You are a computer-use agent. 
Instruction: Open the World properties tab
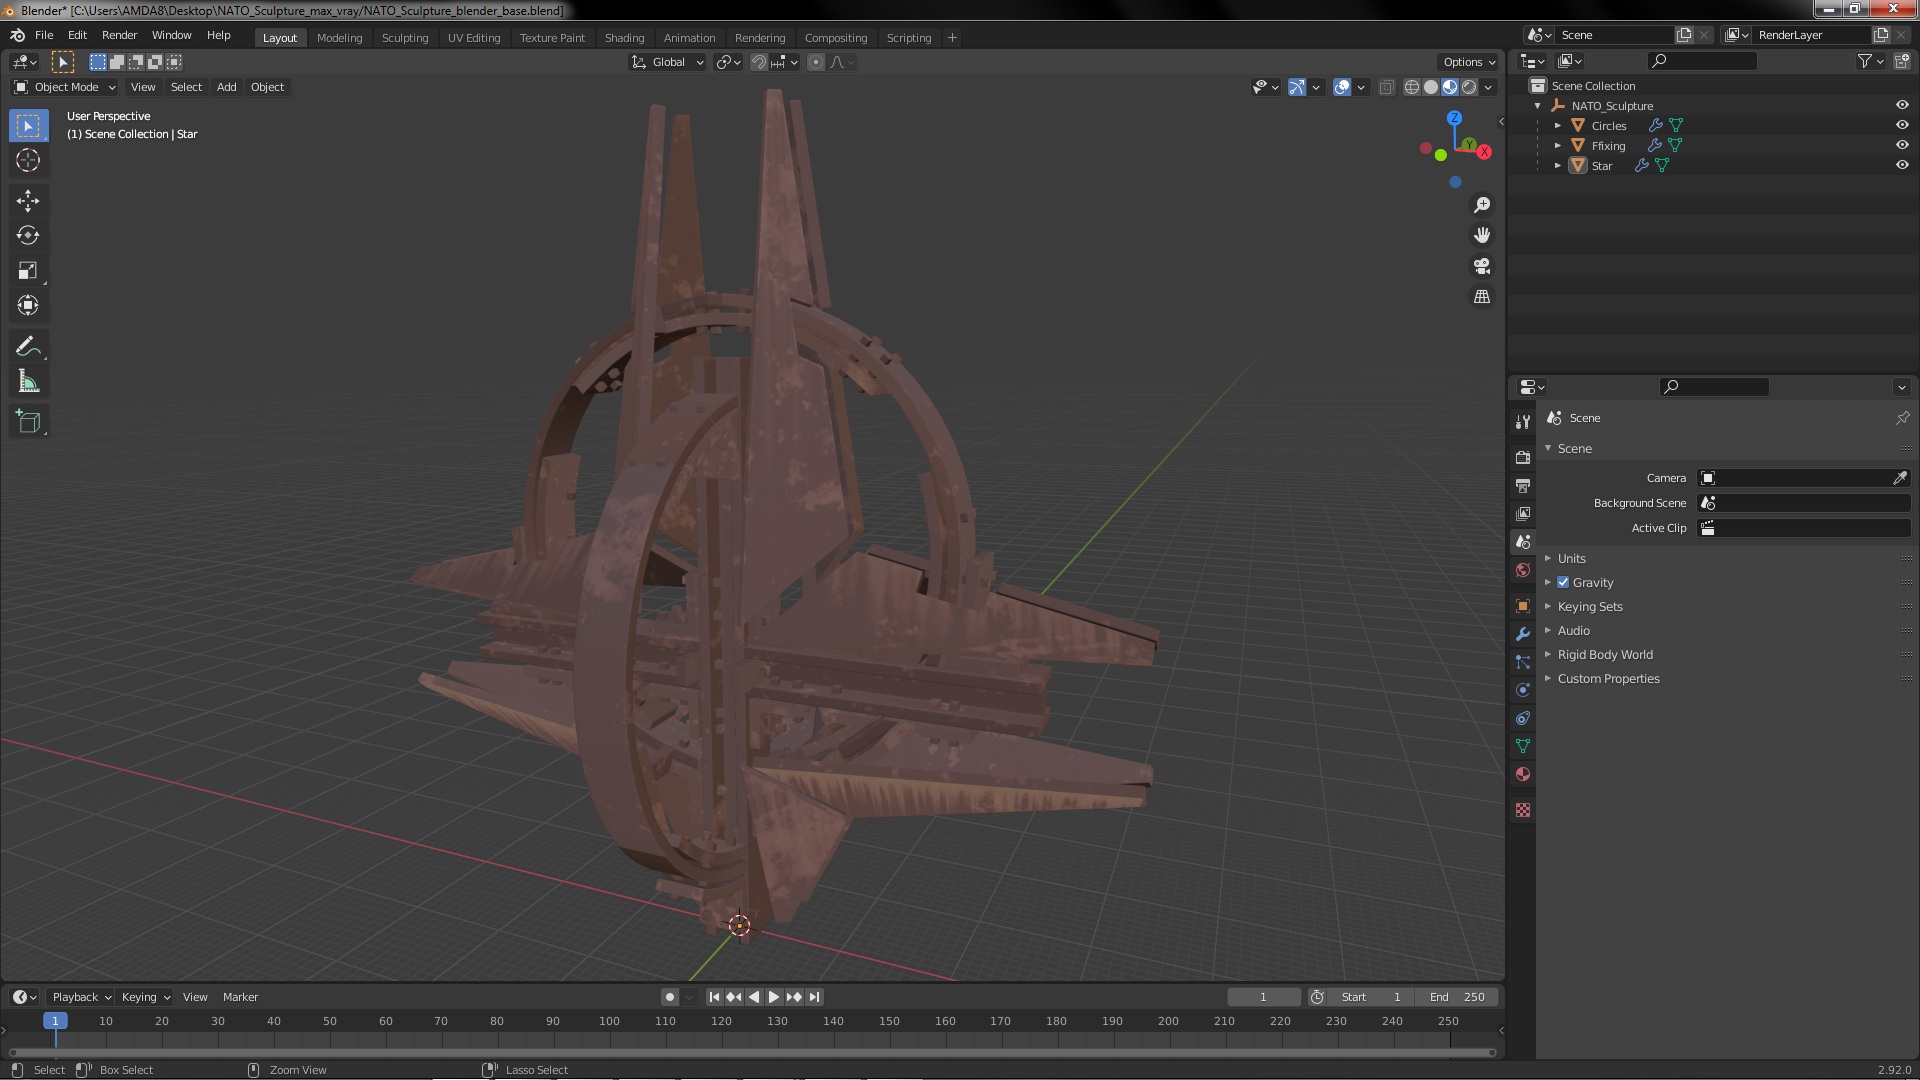point(1523,570)
